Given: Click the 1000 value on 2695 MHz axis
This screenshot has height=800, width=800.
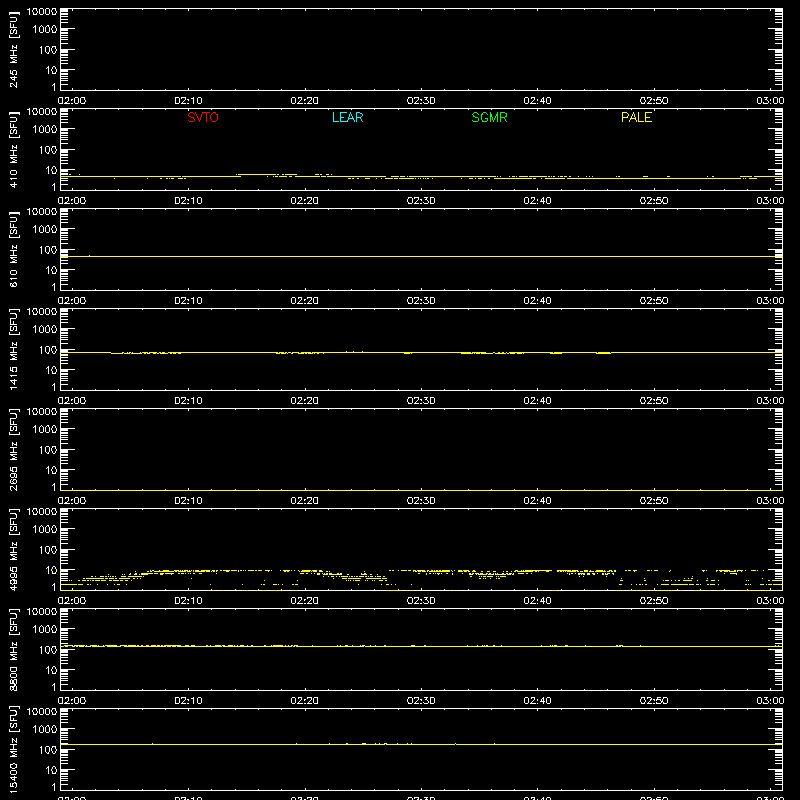Looking at the screenshot, I should (45, 430).
